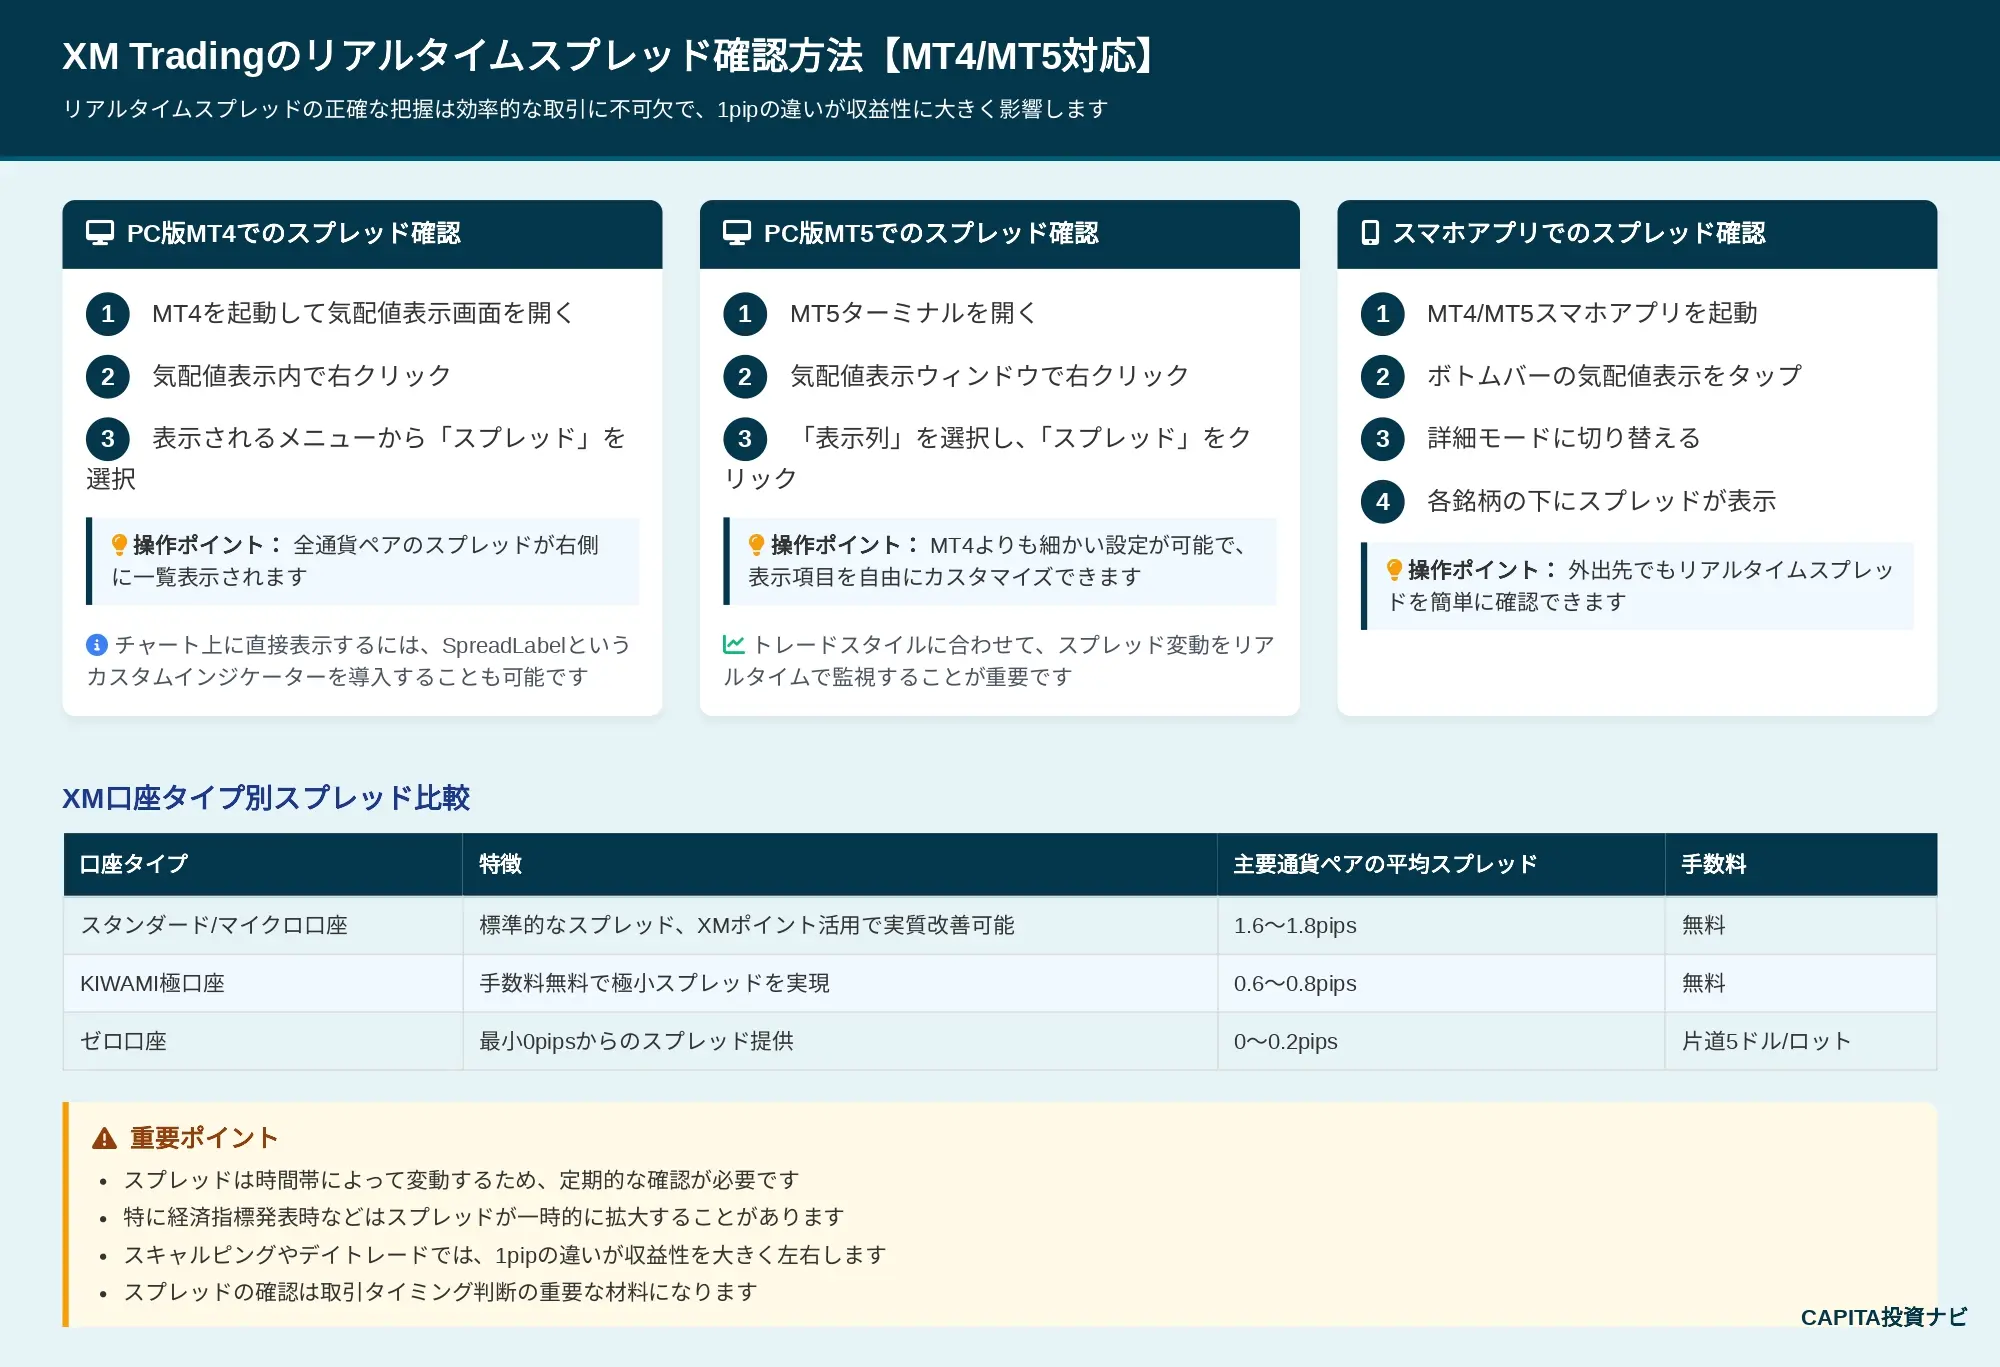This screenshot has height=1367, width=2000.
Task: Click step text 詳細モードに切り替える
Action: (x=1564, y=438)
